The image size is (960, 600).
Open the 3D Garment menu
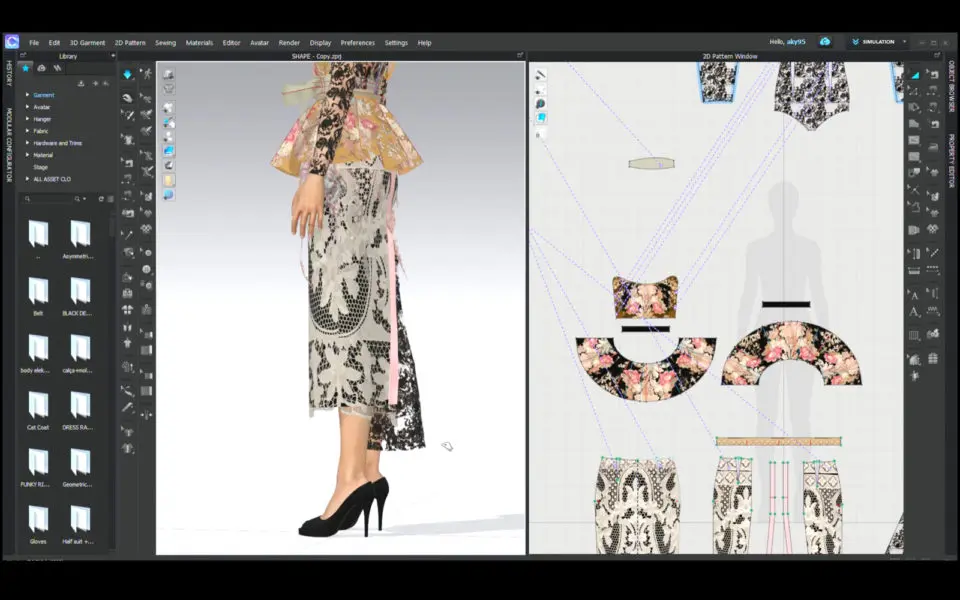pyautogui.click(x=87, y=43)
